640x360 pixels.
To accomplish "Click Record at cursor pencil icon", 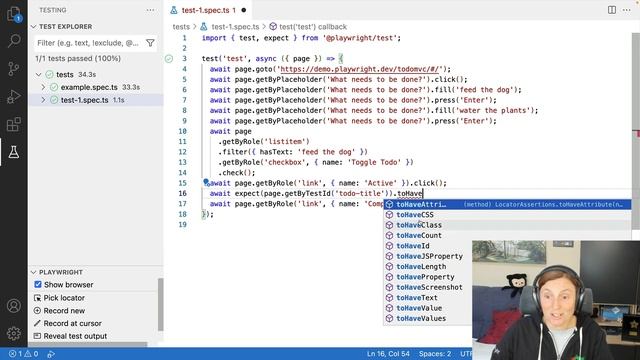I will (x=37, y=323).
